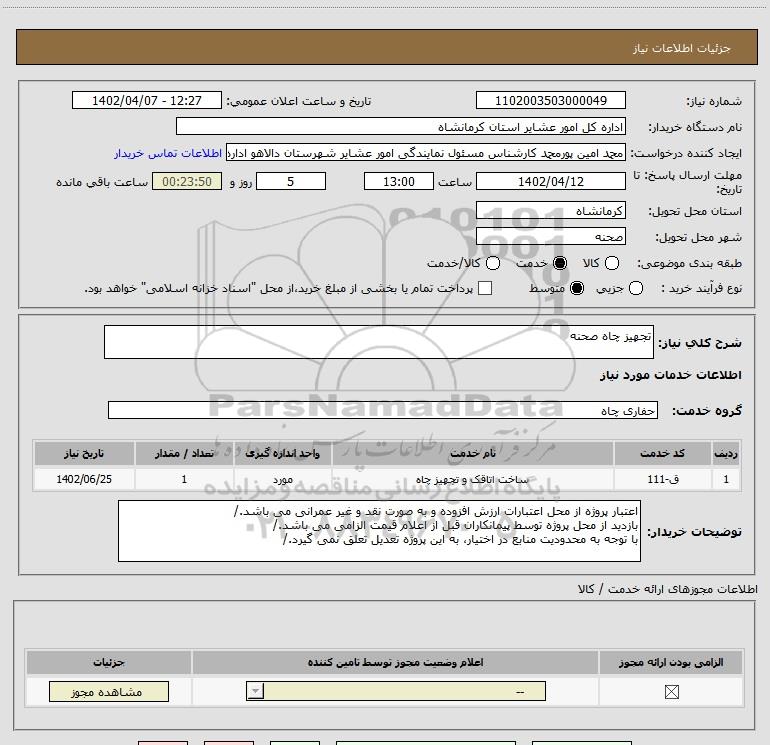
Task: Click service code cell ق-111
Action: [x=662, y=479]
